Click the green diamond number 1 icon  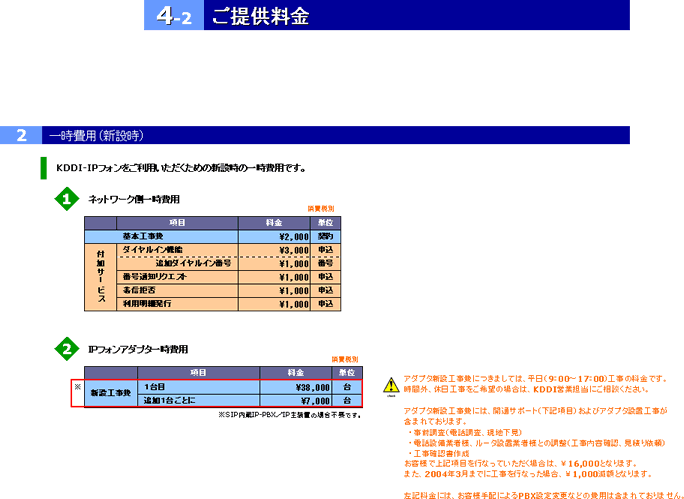click(67, 199)
